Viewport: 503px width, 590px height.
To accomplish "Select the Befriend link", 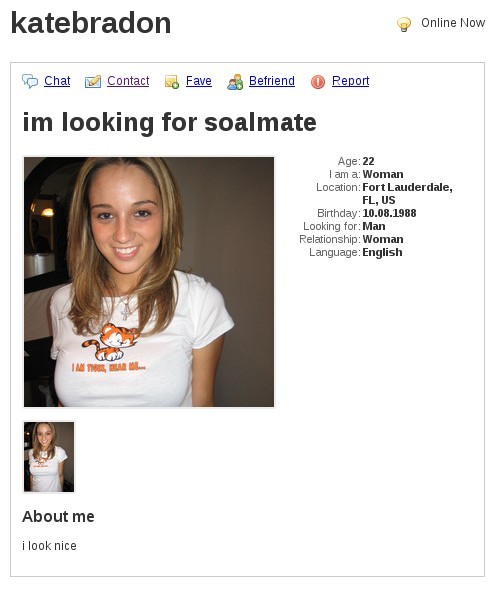I will pos(272,81).
